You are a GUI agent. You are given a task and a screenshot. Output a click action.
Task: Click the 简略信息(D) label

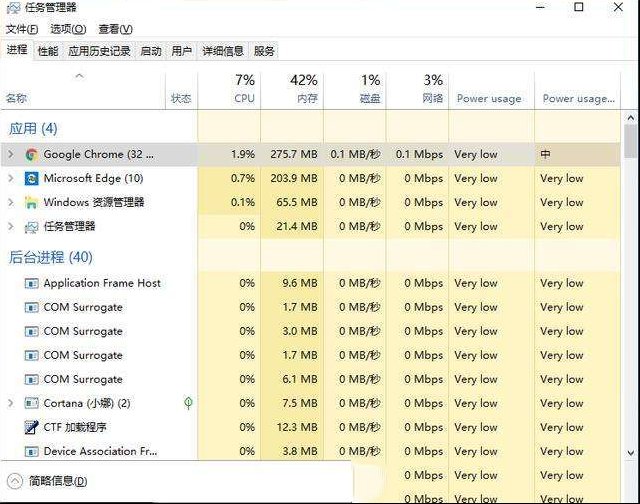(58, 481)
